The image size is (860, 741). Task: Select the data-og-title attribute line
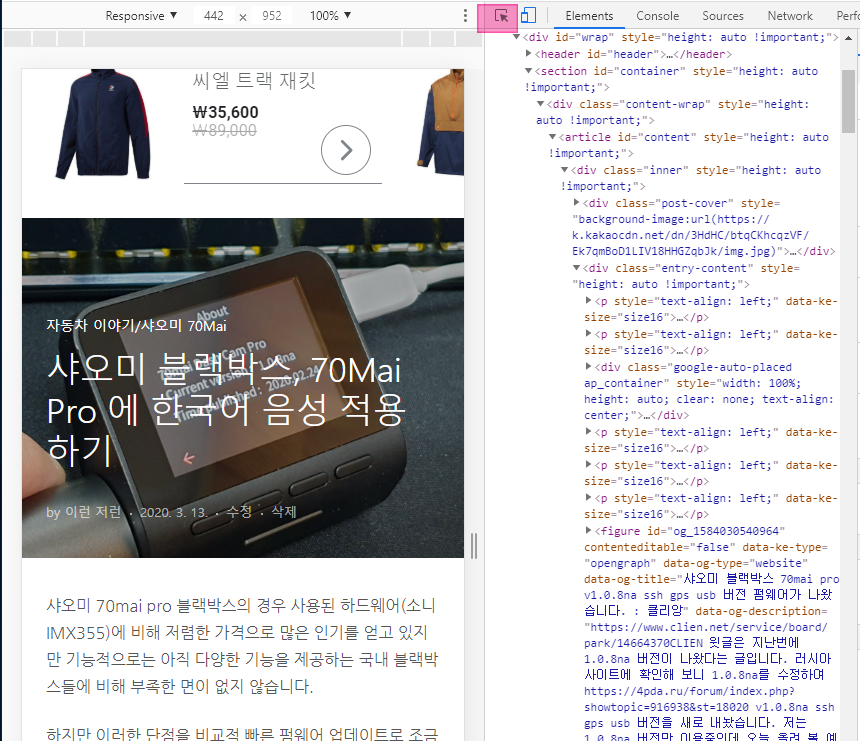click(711, 595)
